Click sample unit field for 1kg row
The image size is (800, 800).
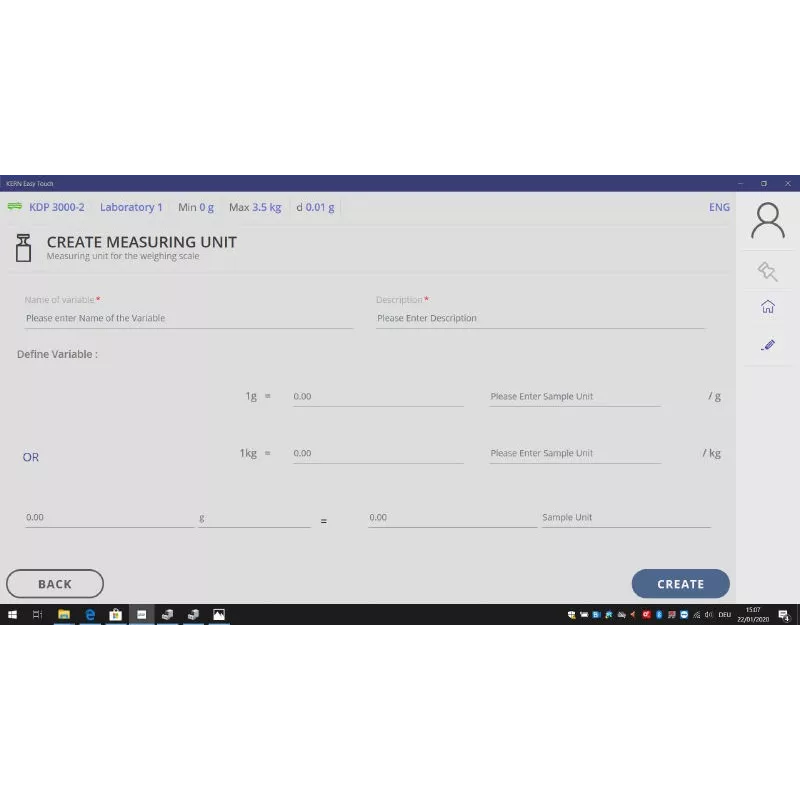click(574, 454)
